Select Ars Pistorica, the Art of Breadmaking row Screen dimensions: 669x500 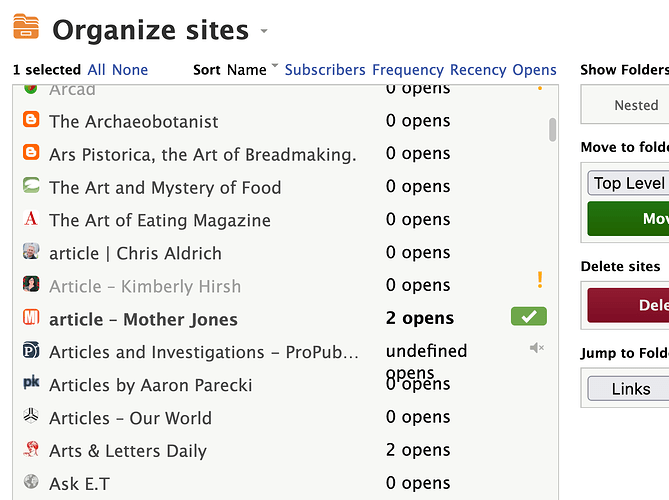coord(285,154)
